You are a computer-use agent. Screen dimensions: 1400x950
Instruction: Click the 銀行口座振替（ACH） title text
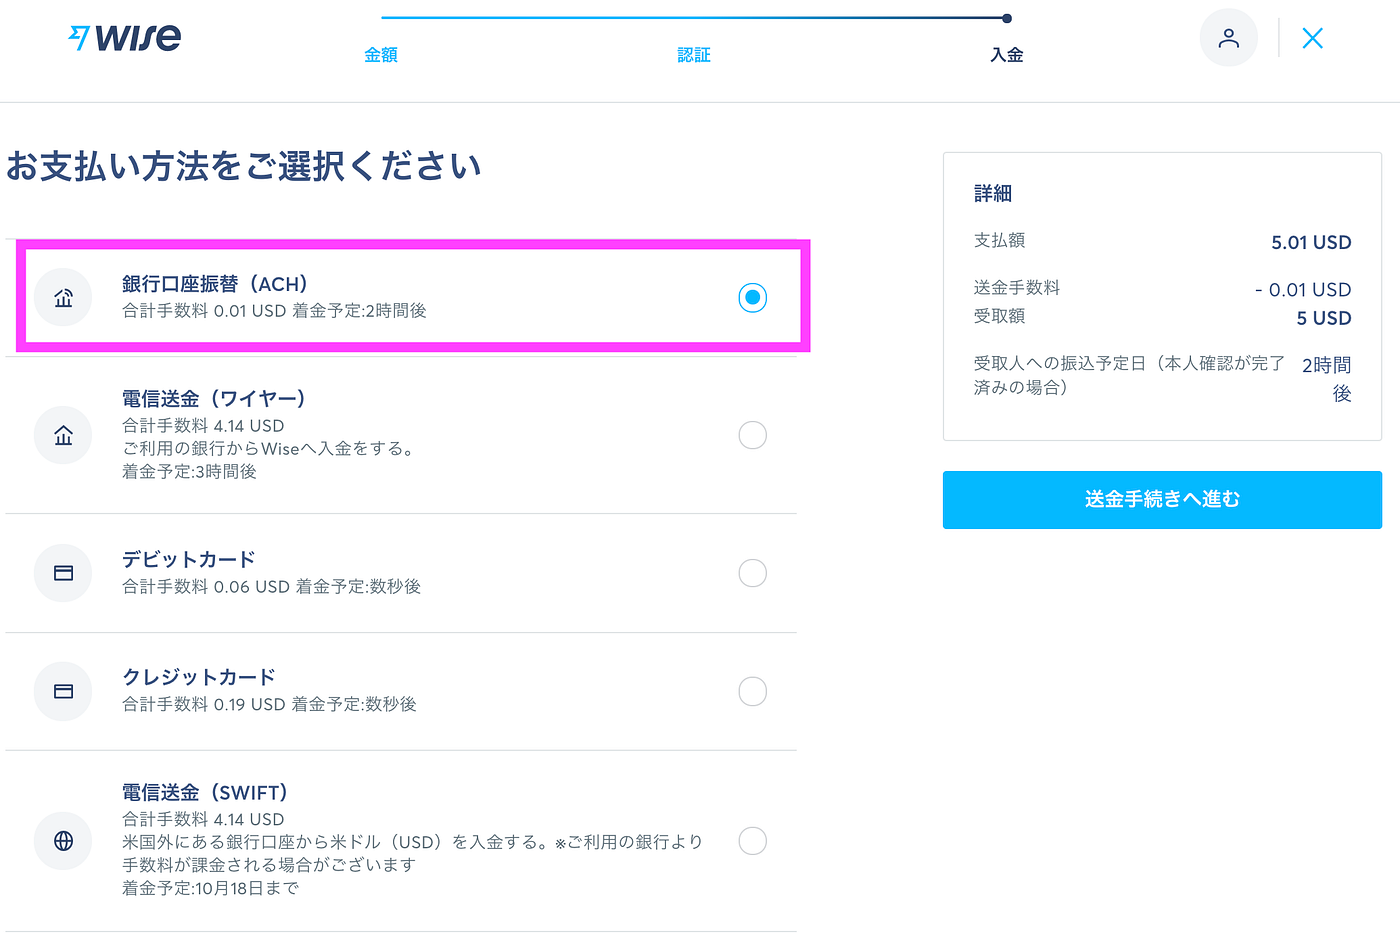pyautogui.click(x=215, y=284)
